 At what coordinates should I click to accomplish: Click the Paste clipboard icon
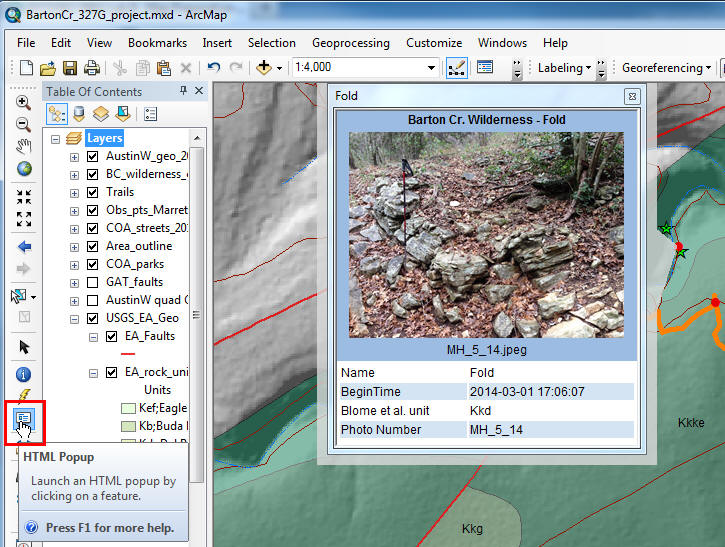pos(164,68)
